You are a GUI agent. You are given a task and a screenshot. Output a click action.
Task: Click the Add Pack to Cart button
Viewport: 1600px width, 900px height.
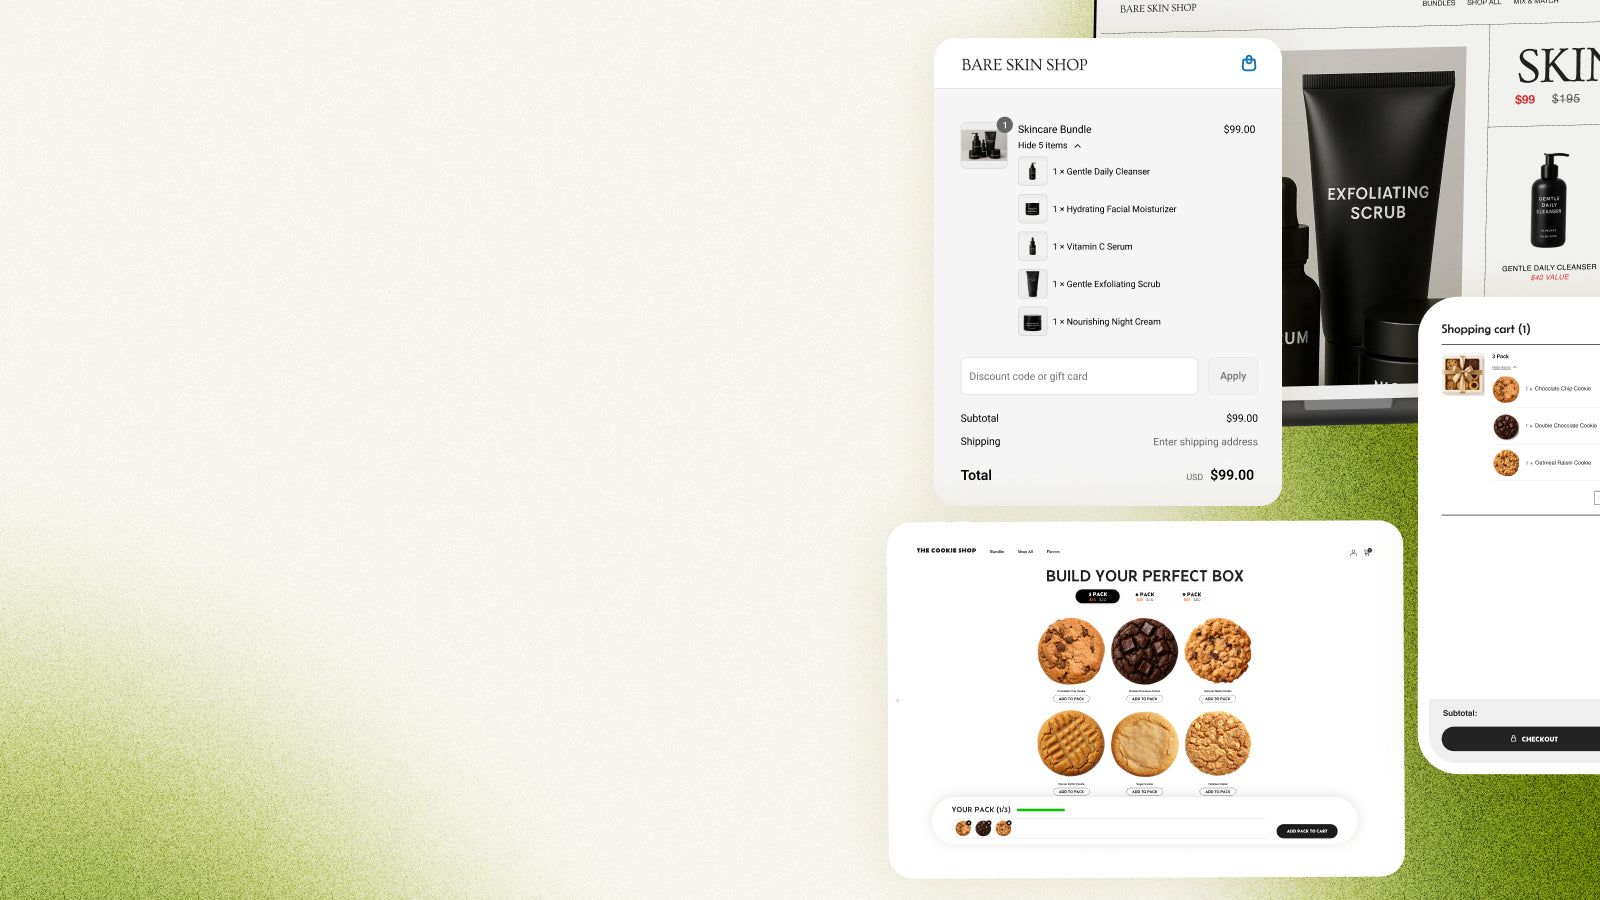[x=1306, y=831]
